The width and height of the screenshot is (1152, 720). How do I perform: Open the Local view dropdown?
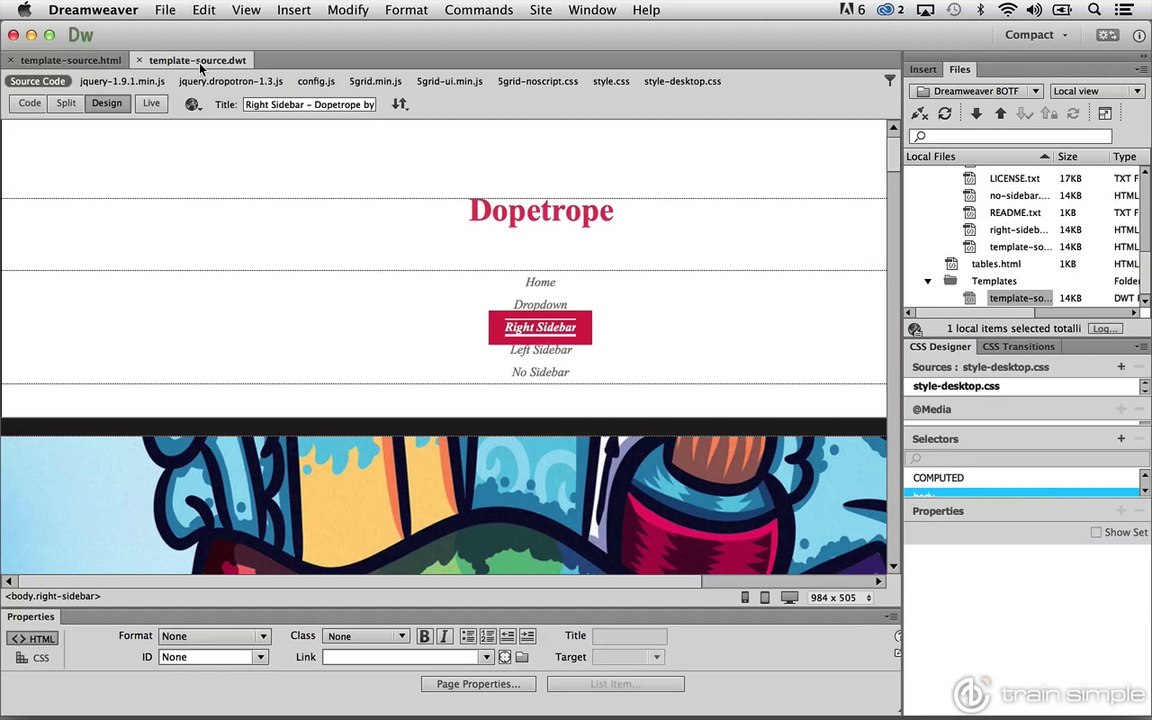(1097, 91)
